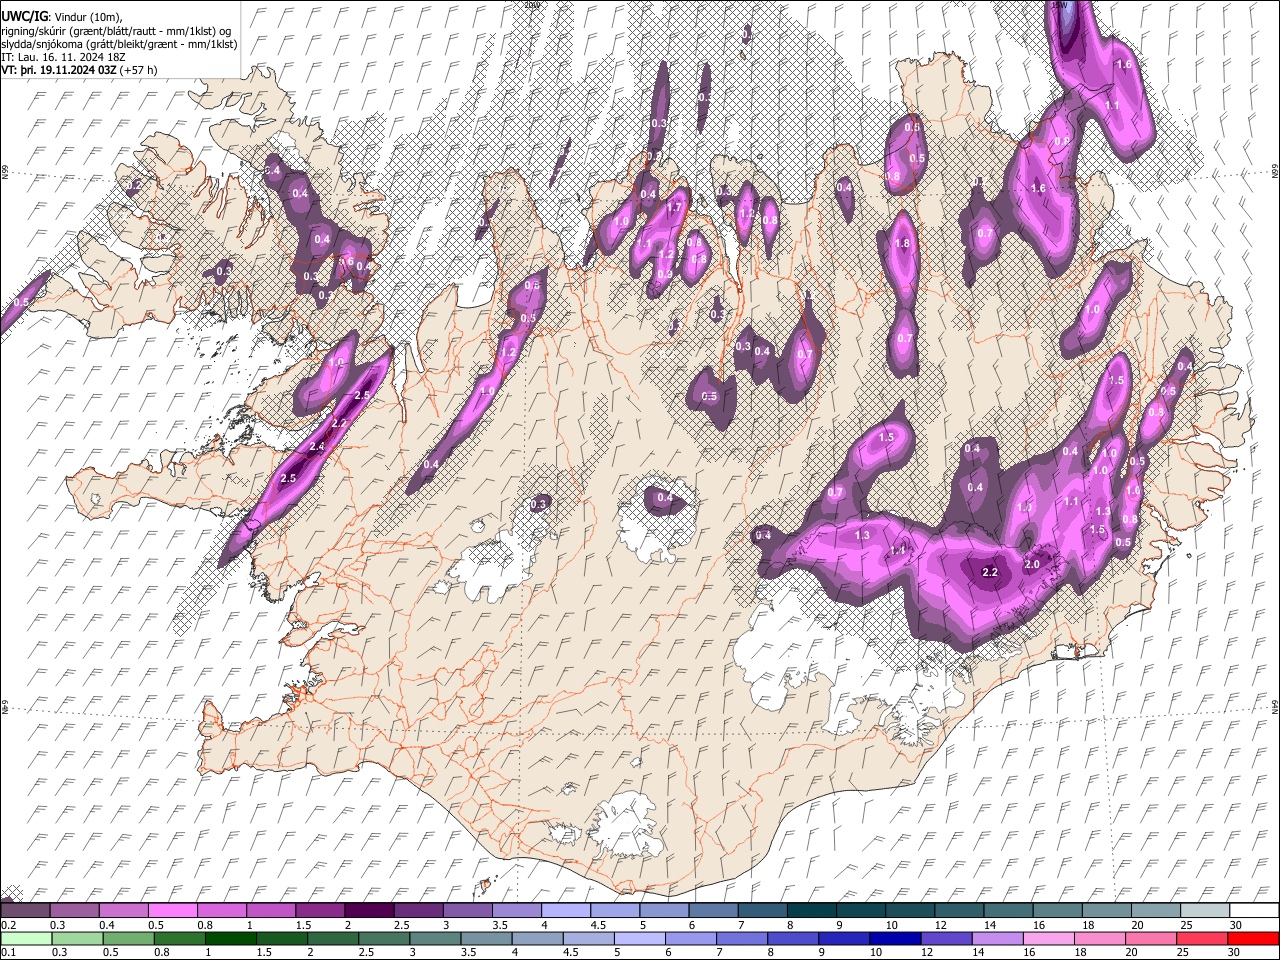
Task: Pick the deep blue 10–12 swatch in lower legend
Action: point(895,938)
